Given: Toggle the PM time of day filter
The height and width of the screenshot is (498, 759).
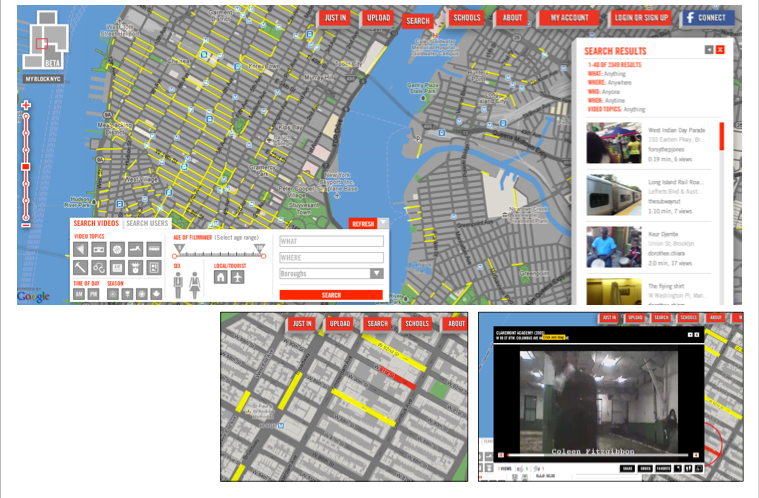Looking at the screenshot, I should coord(93,294).
